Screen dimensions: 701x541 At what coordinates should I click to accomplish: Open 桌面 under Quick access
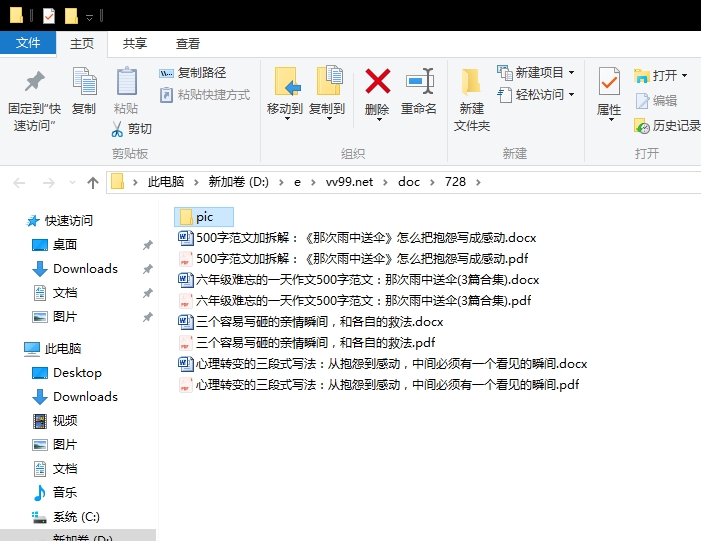(x=55, y=245)
